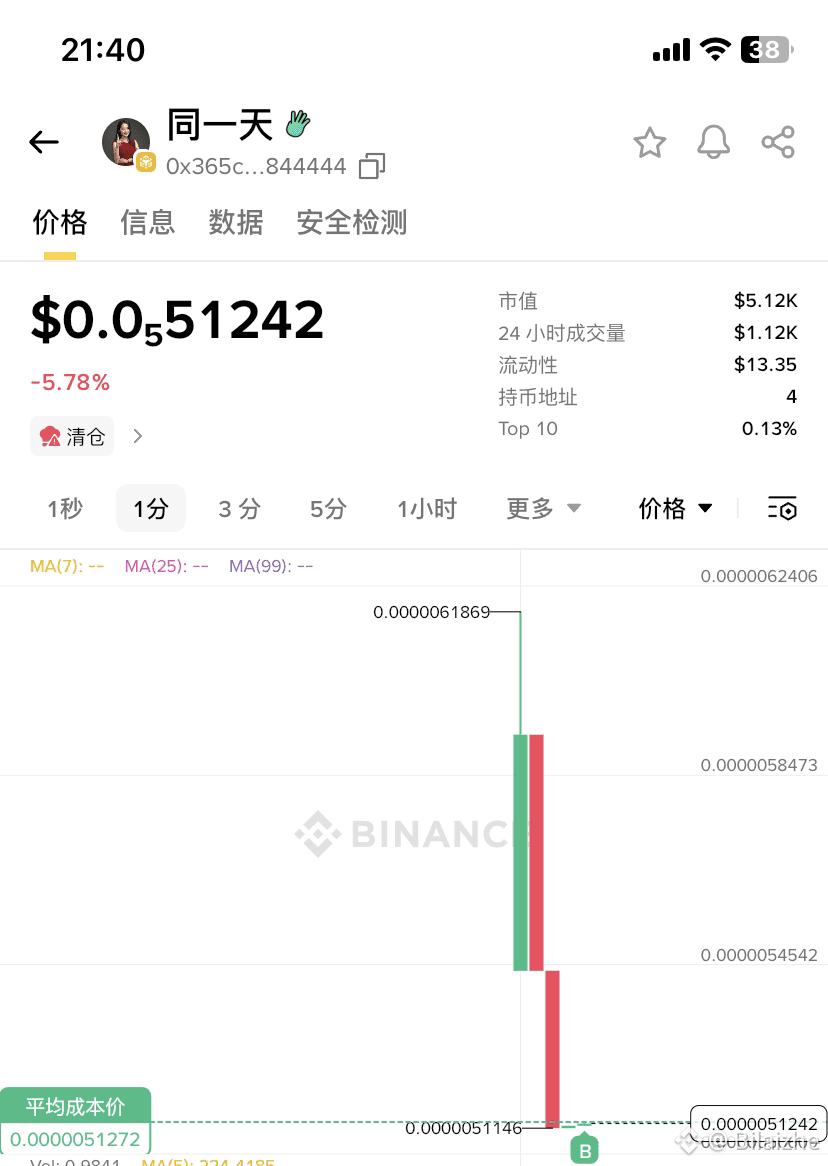This screenshot has height=1166, width=828.
Task: Switch to the 安全检测 tab
Action: (352, 222)
